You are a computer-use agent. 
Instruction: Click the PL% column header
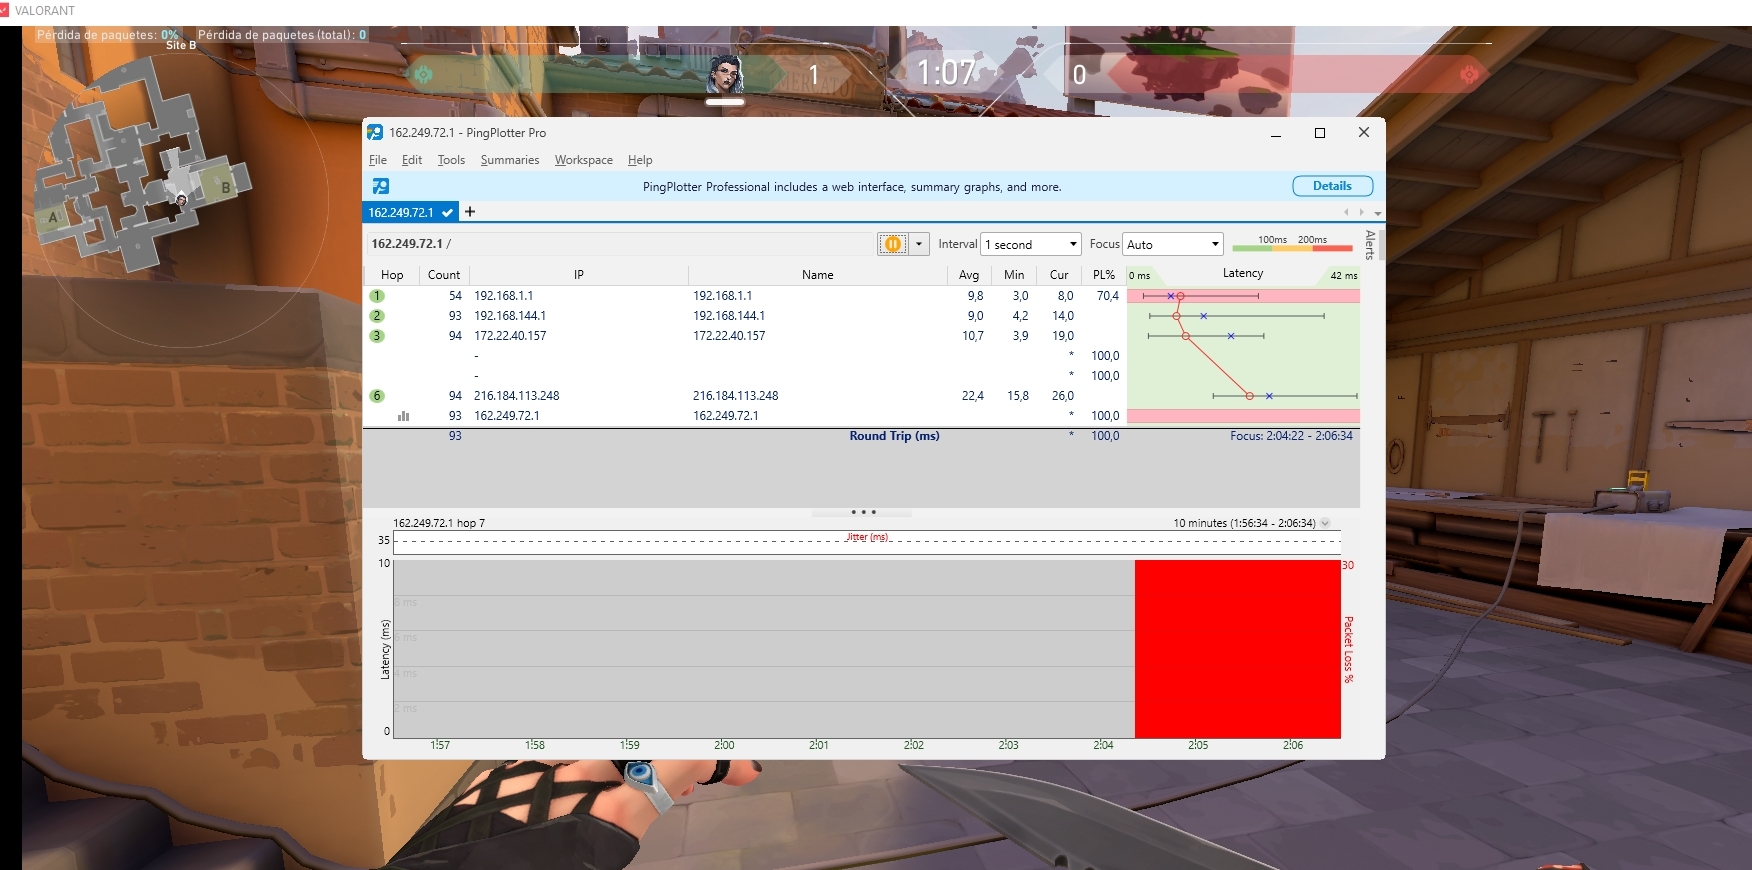pyautogui.click(x=1104, y=275)
